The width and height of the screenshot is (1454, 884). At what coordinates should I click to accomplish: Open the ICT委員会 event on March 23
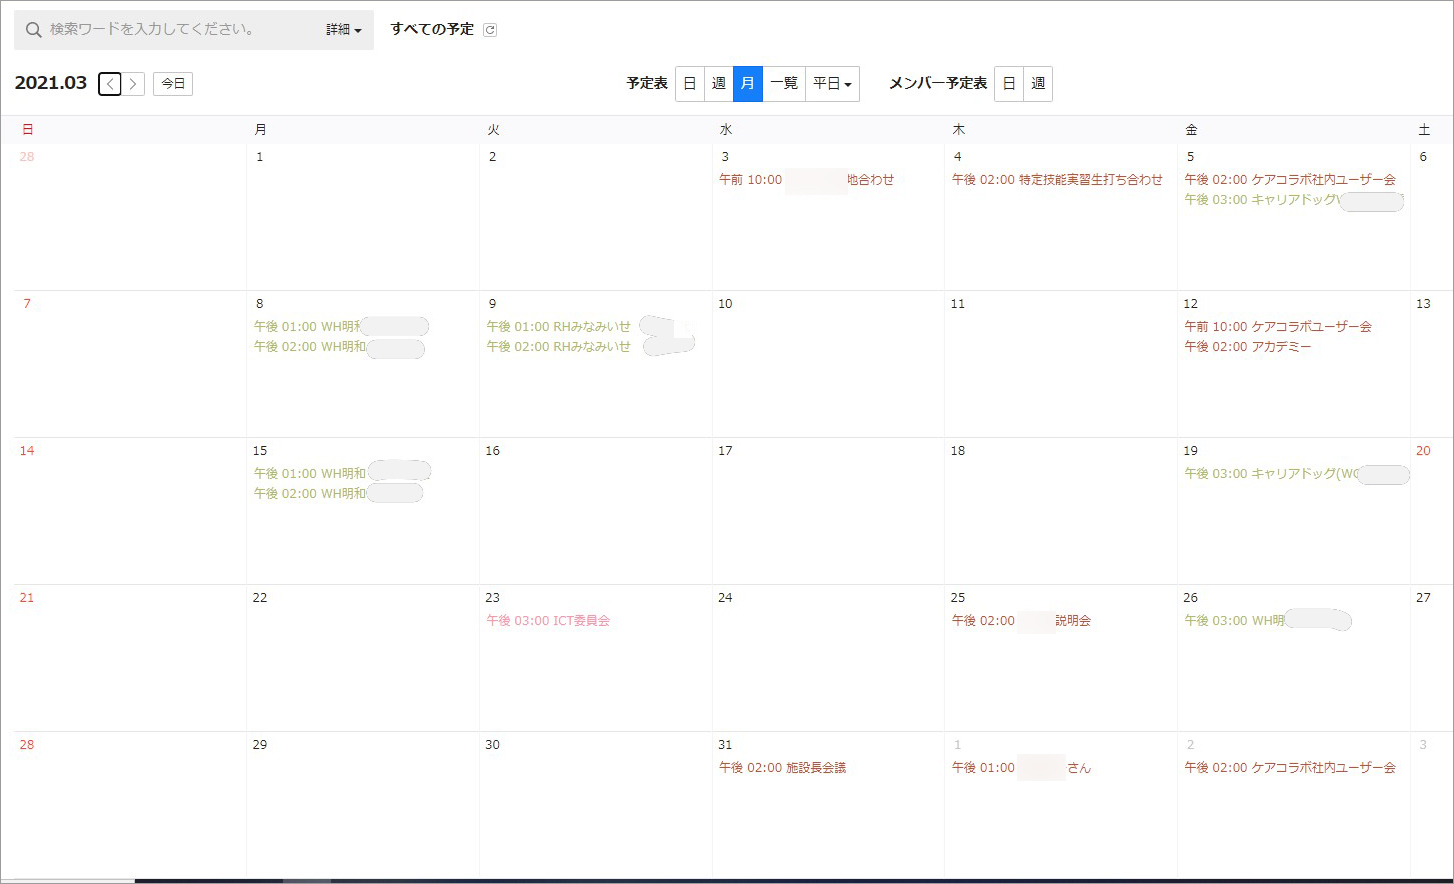[548, 621]
